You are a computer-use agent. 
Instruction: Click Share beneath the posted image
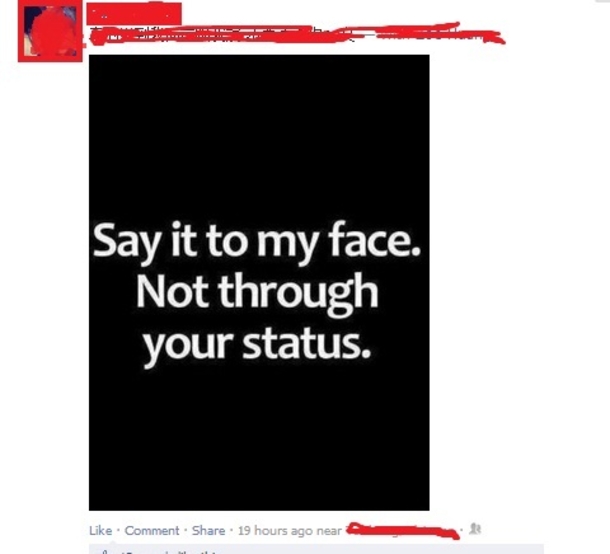[x=208, y=530]
